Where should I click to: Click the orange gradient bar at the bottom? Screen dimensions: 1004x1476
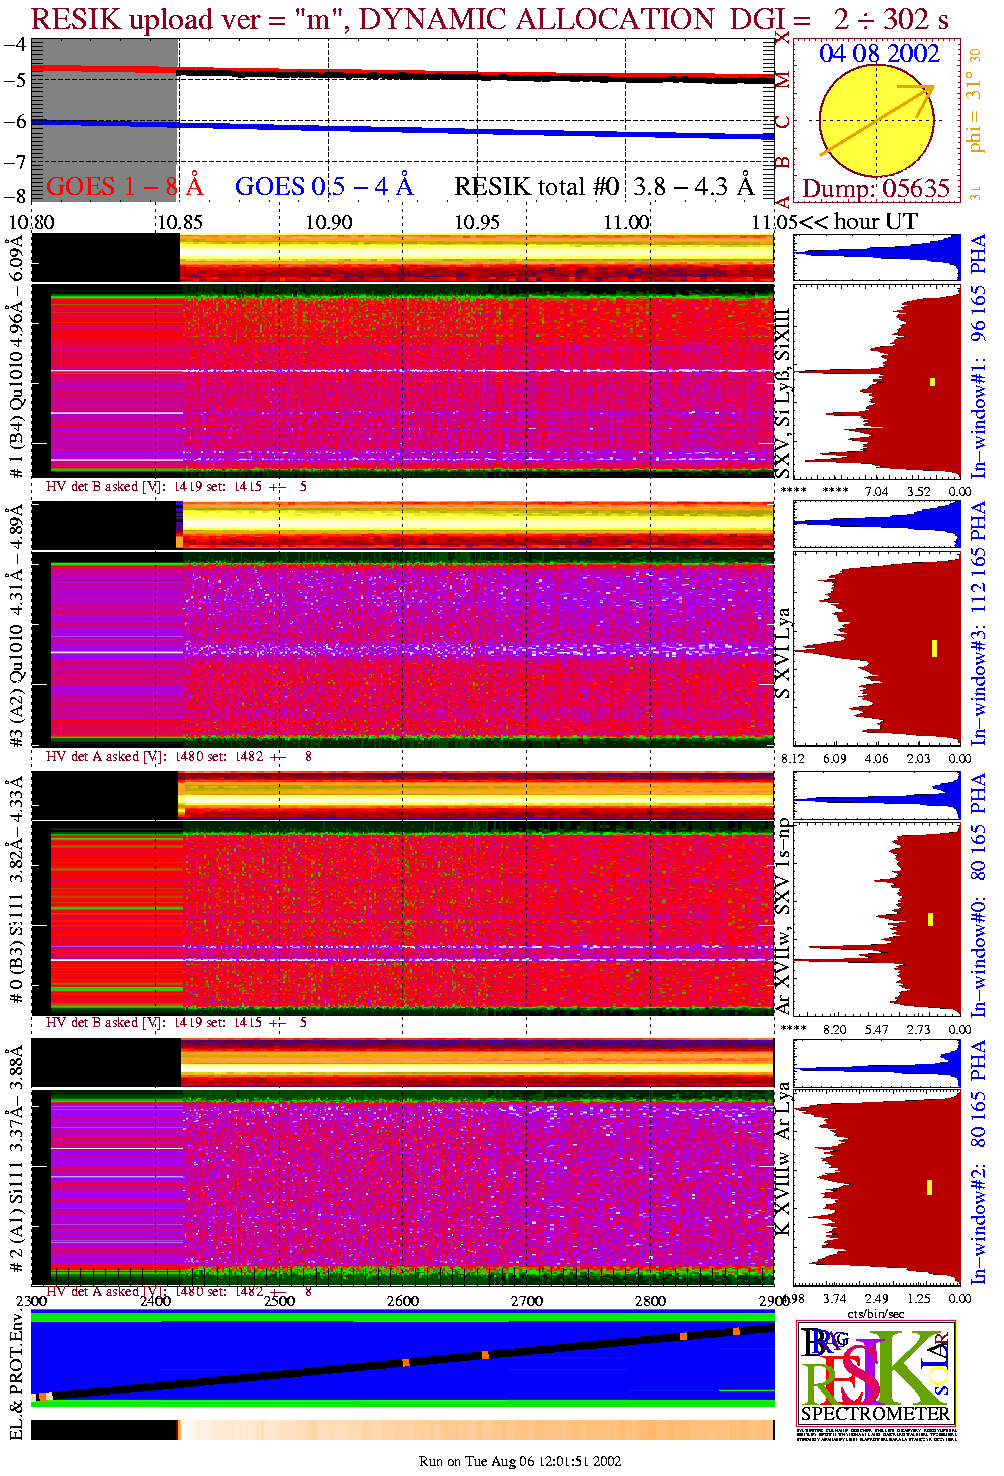(x=475, y=1430)
